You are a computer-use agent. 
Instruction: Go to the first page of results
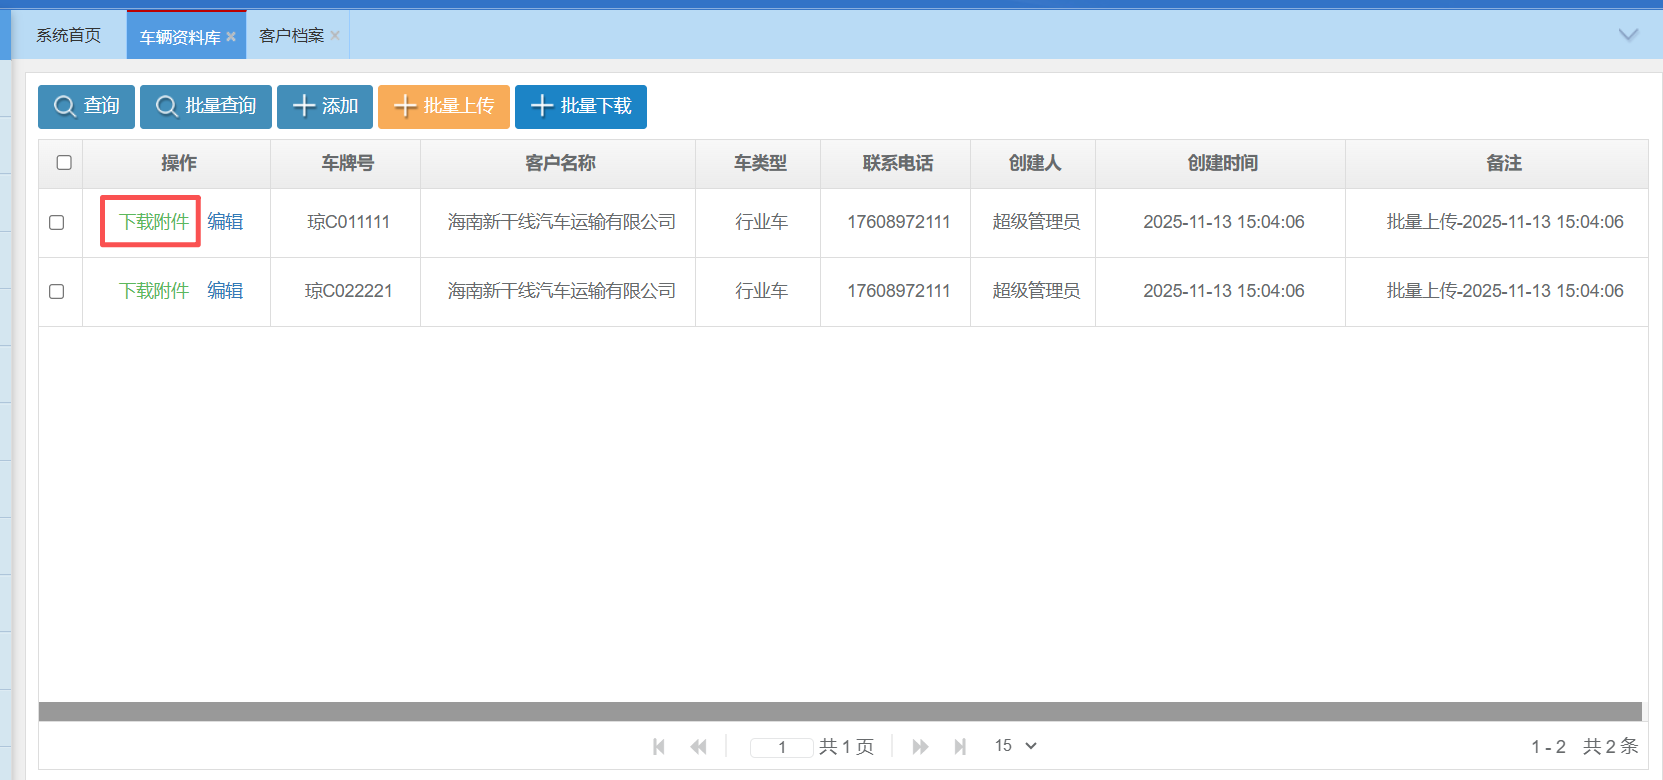659,746
